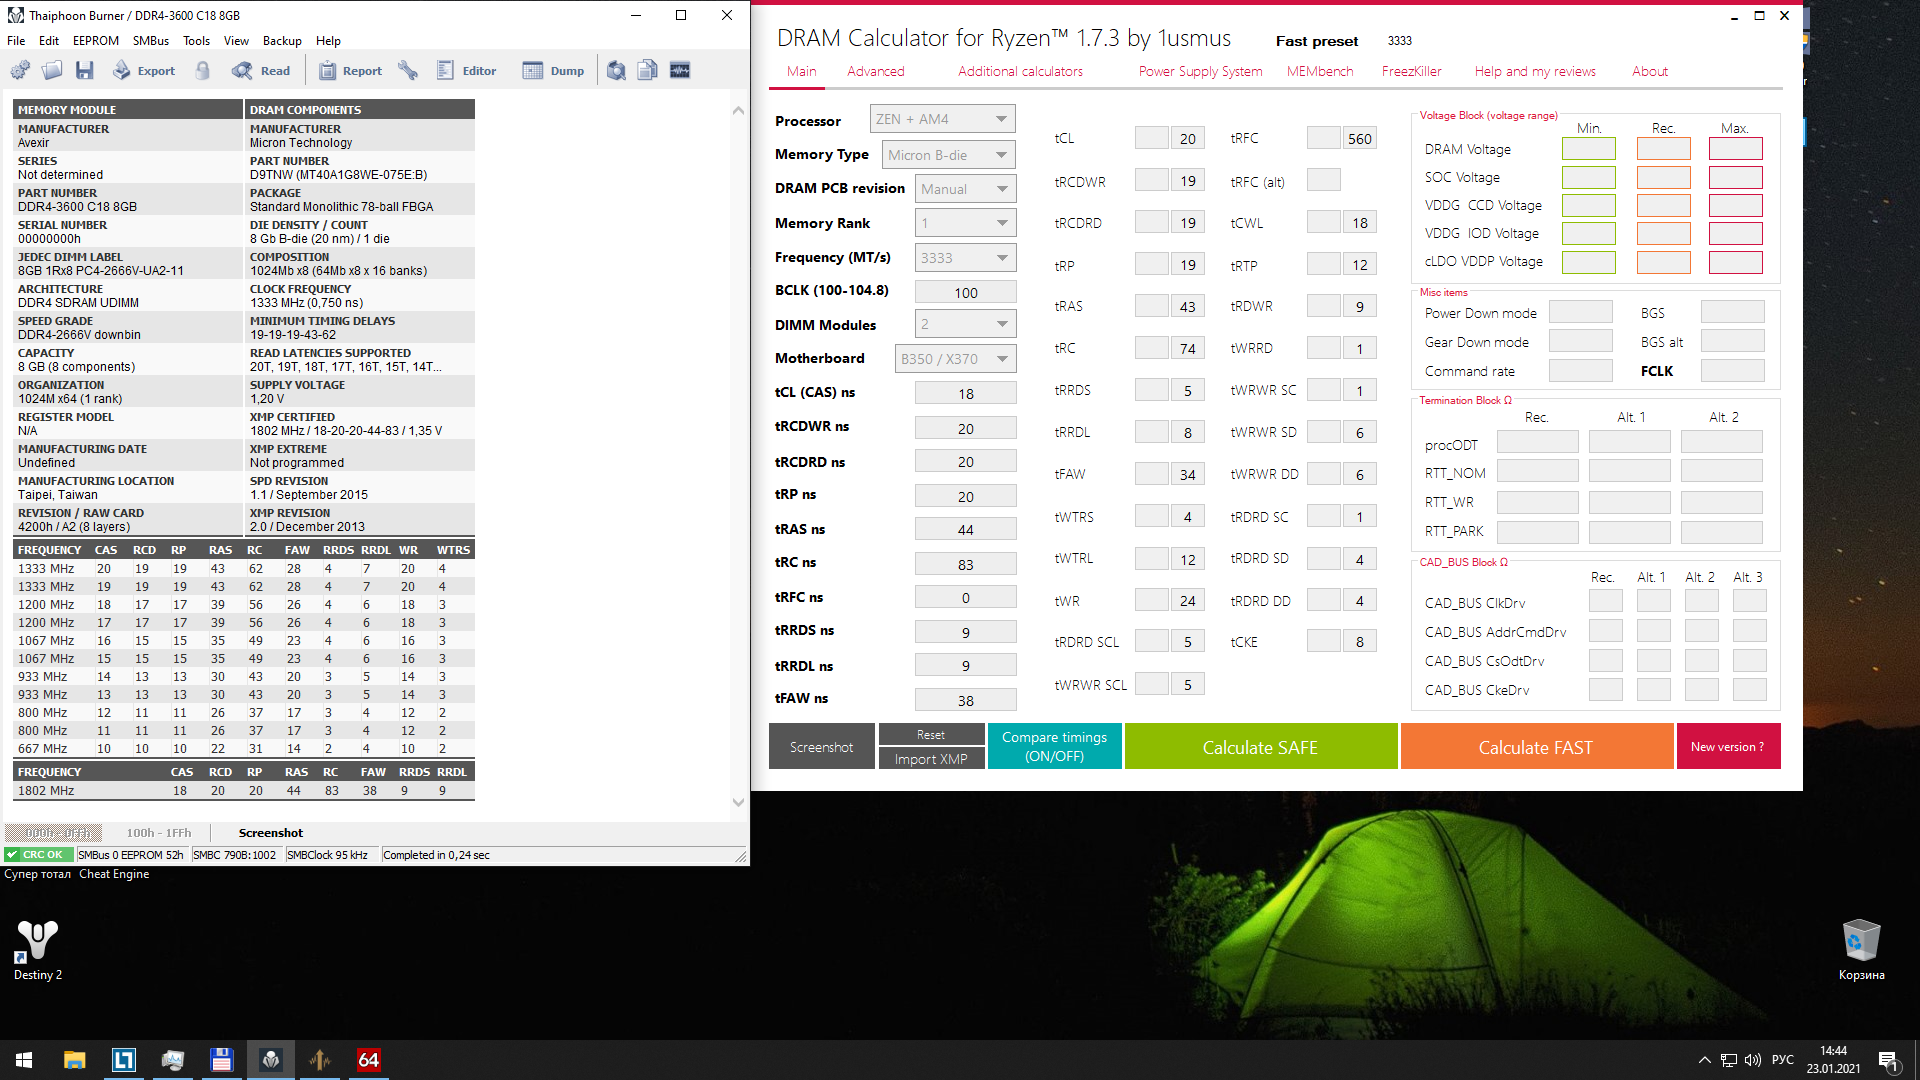This screenshot has height=1080, width=1920.
Task: Click the New version ? button
Action: click(x=1727, y=747)
